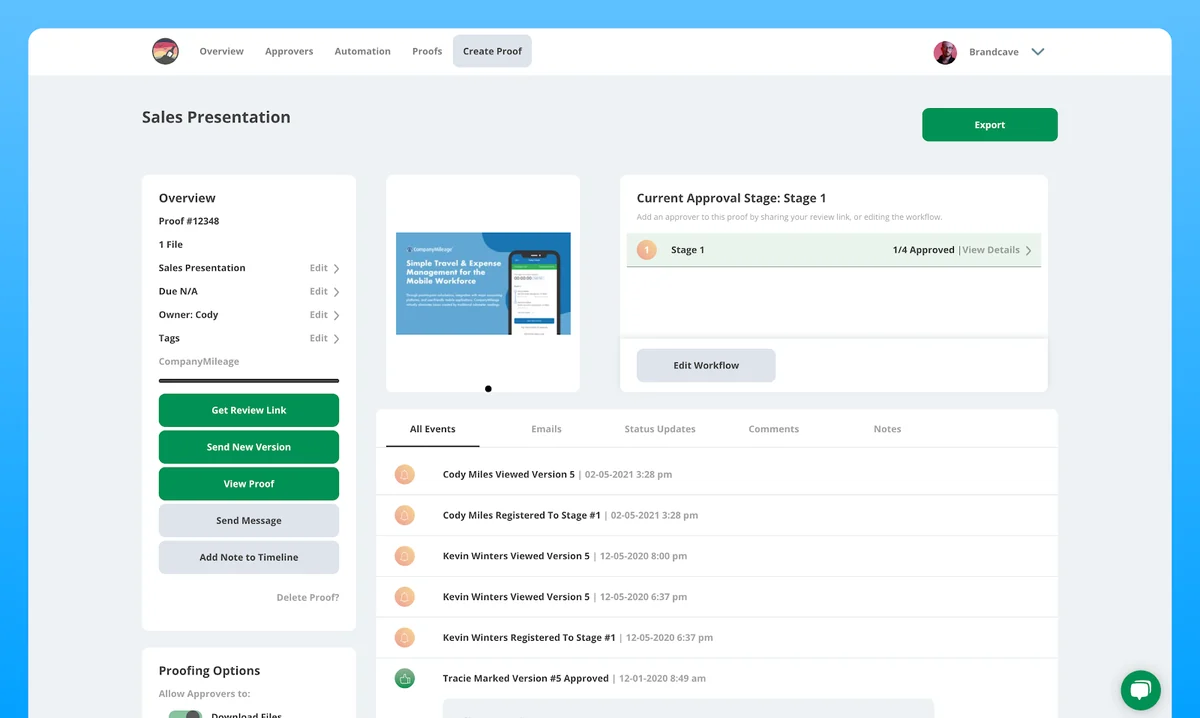Click the dark progress bar under CompanyMileage
The width and height of the screenshot is (1200, 718).
249,380
